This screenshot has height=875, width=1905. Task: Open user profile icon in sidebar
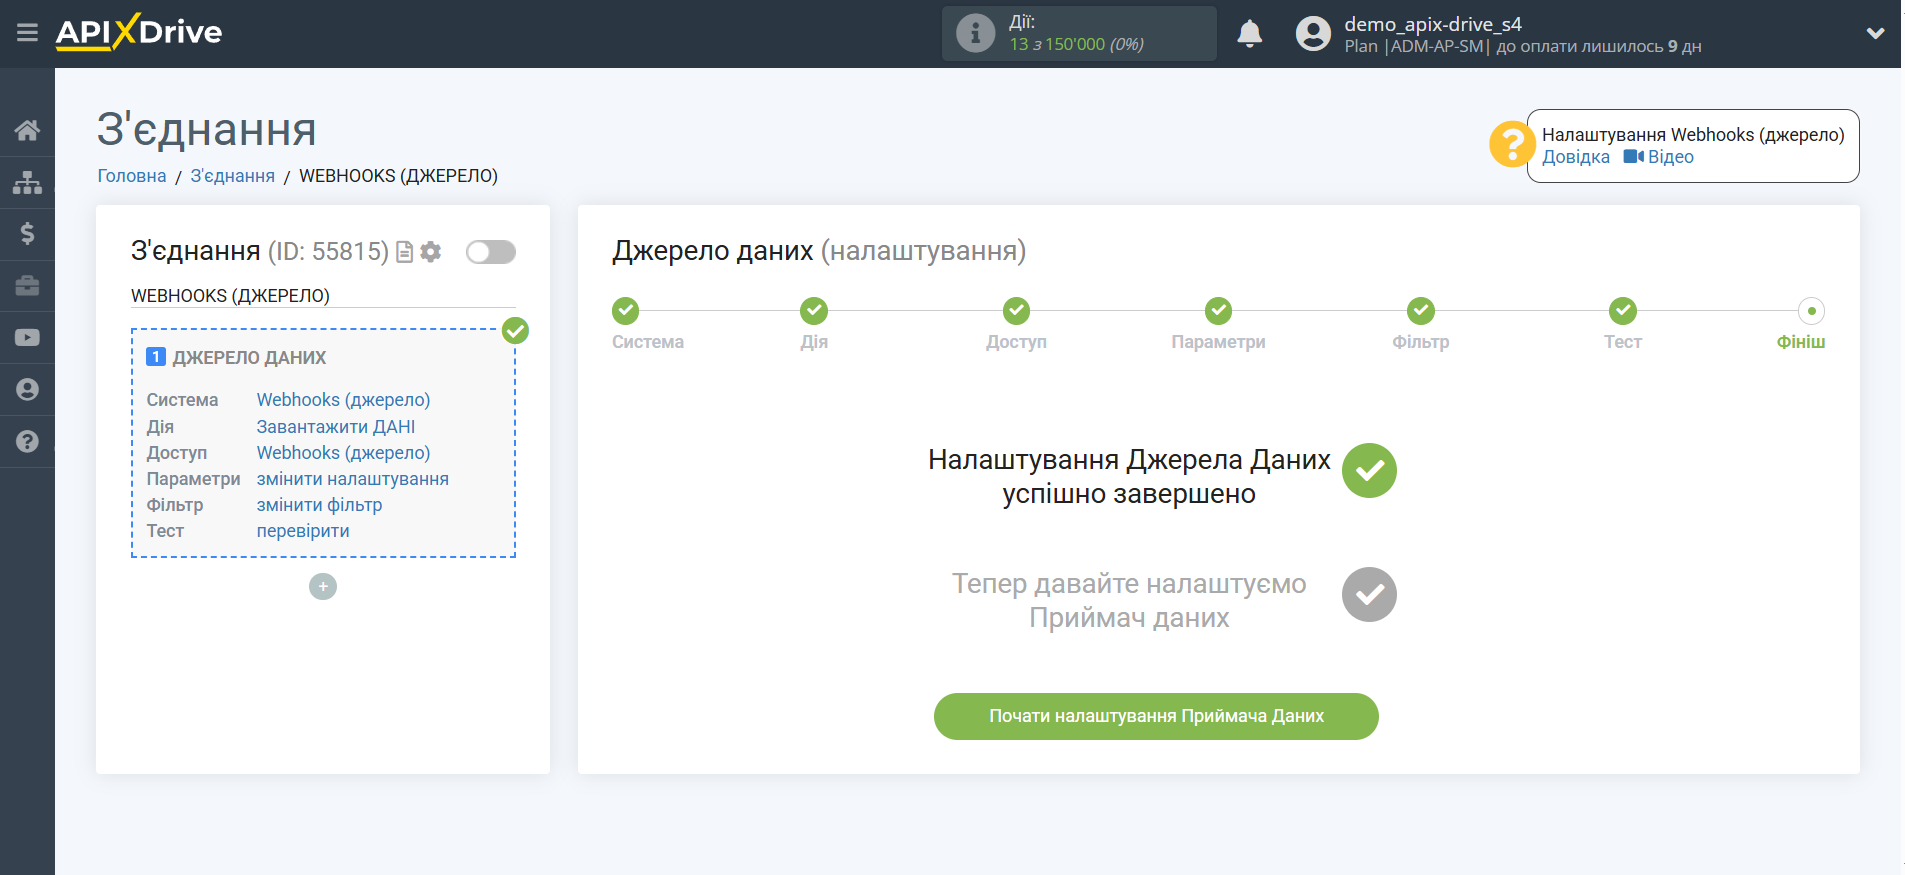coord(27,390)
